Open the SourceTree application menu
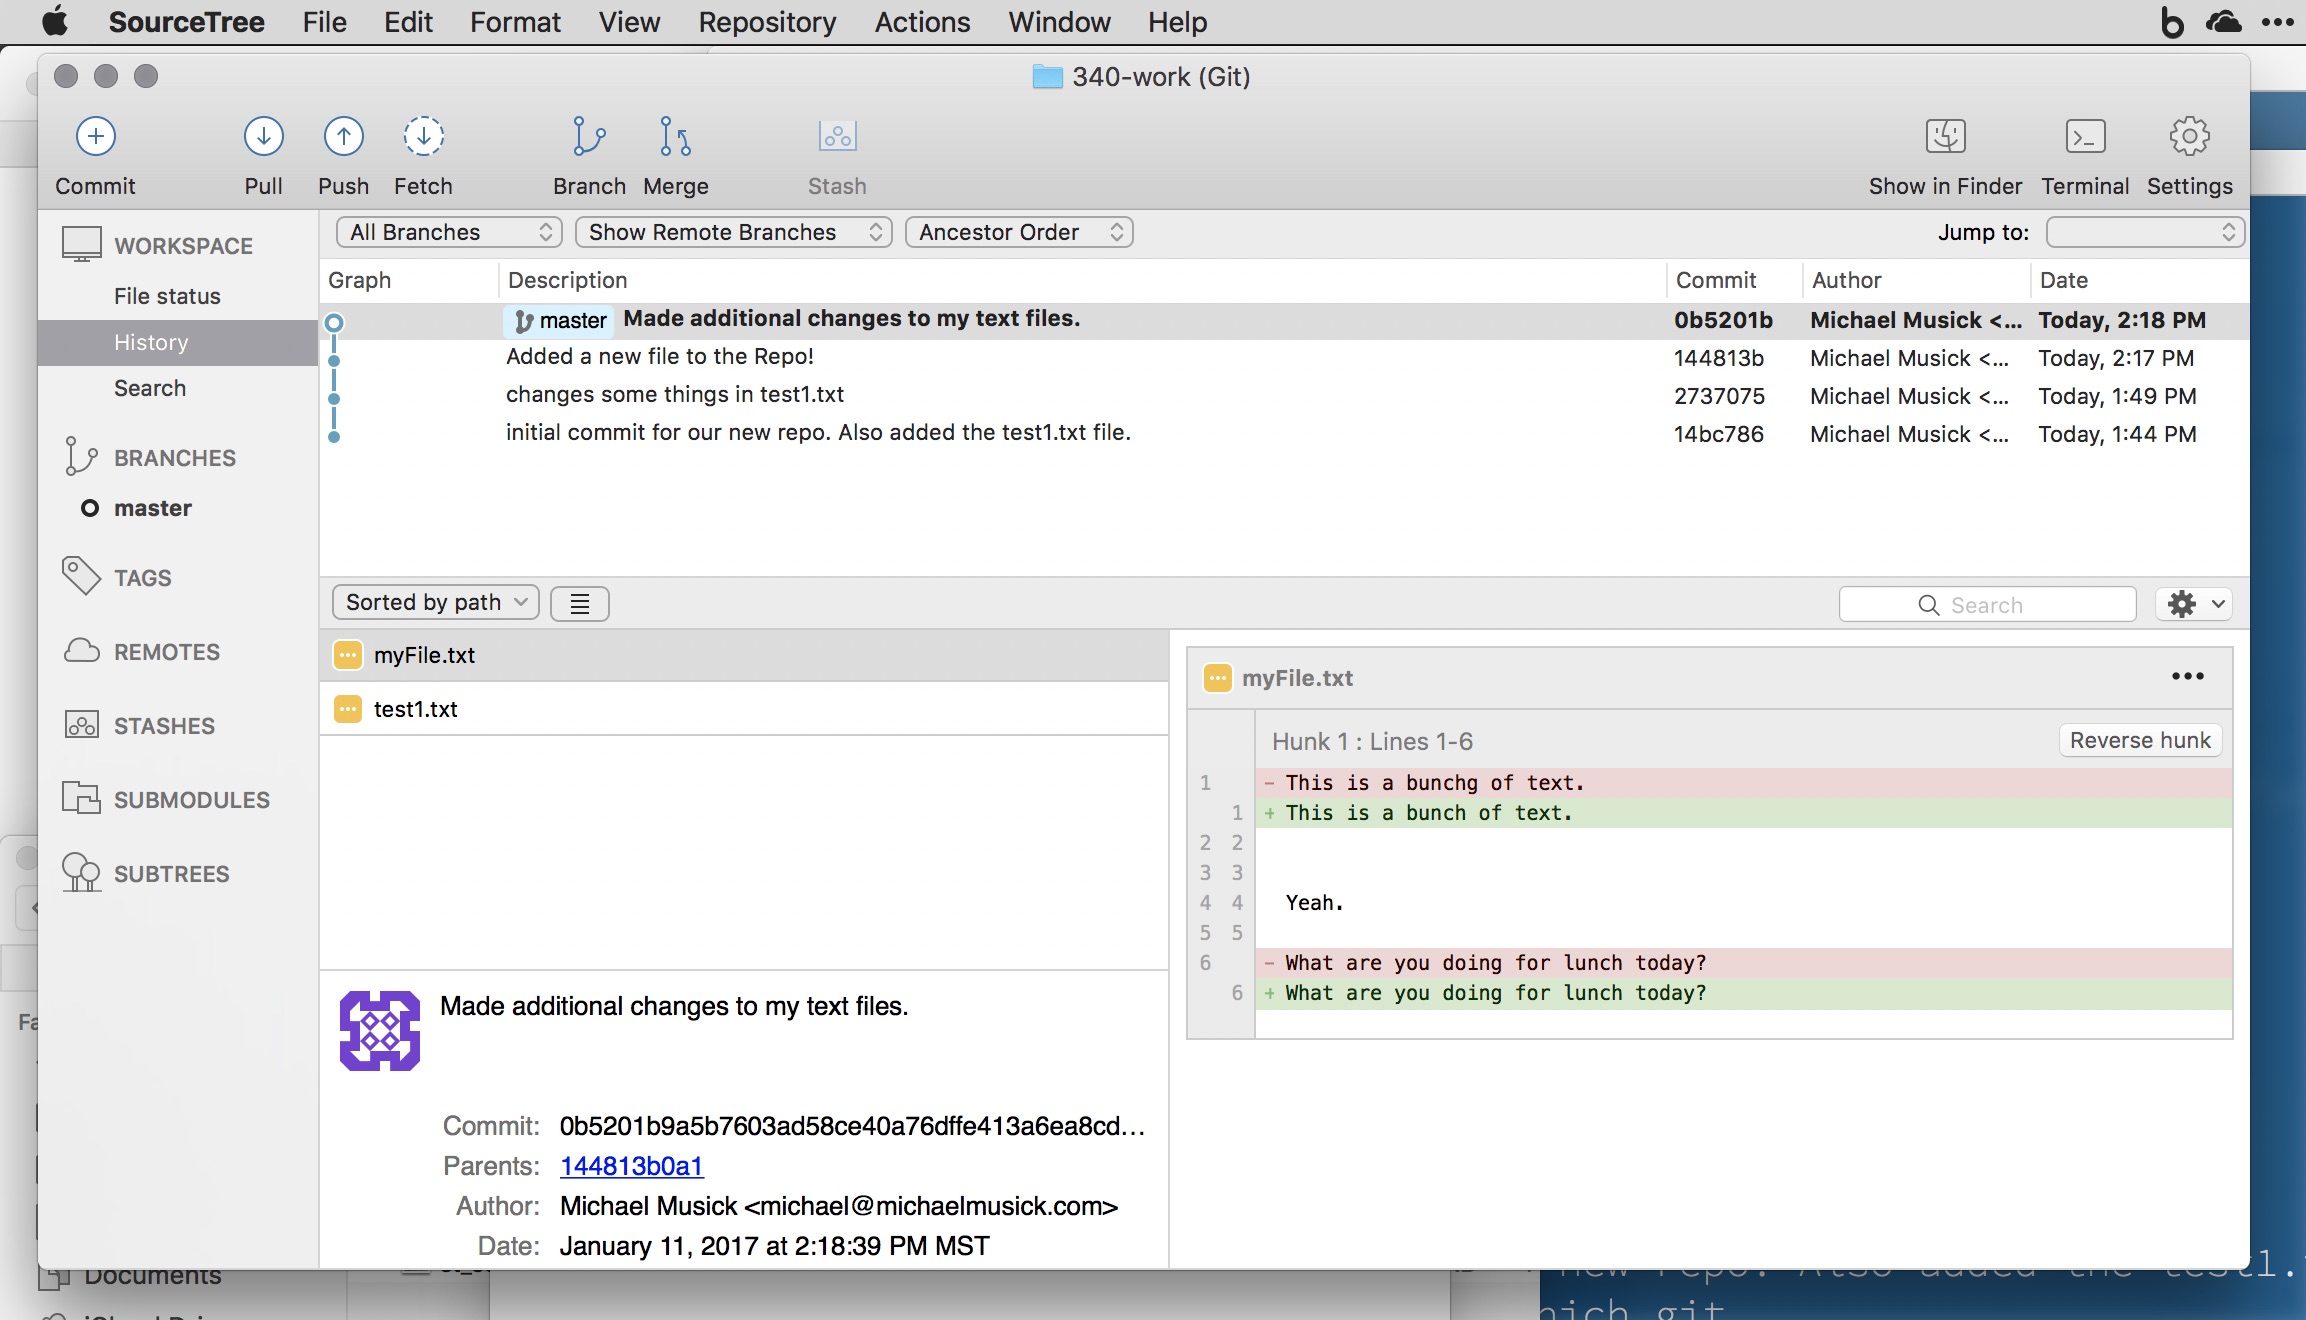This screenshot has height=1320, width=2306. pyautogui.click(x=186, y=22)
